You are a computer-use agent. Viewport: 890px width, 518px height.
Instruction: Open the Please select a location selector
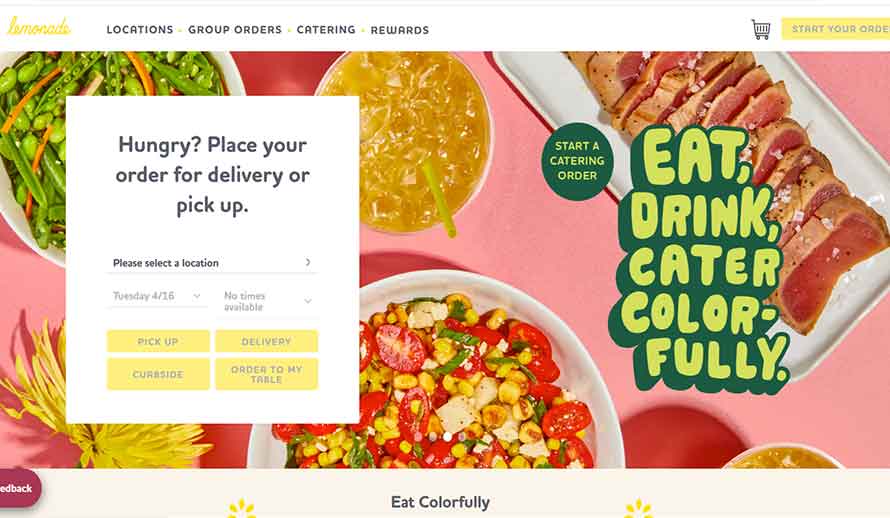pos(212,263)
